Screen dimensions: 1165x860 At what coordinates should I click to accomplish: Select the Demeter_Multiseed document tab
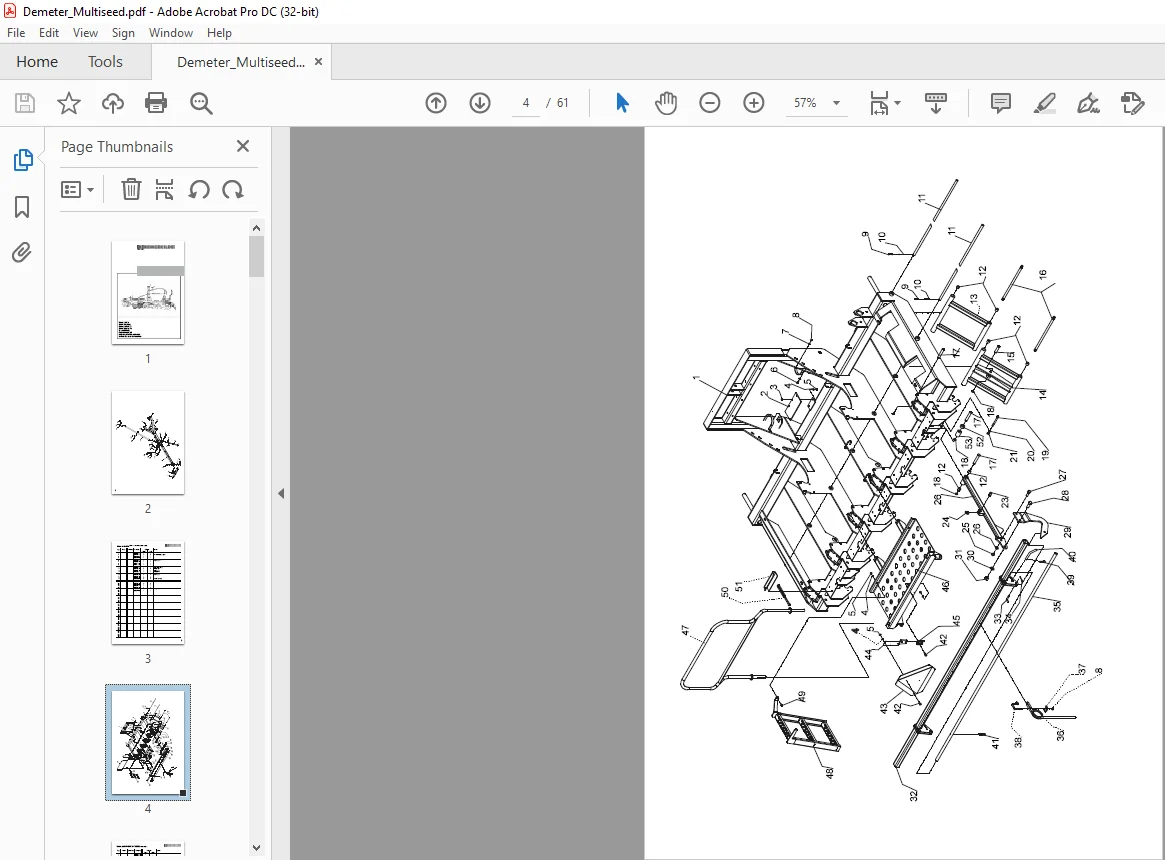click(x=241, y=62)
